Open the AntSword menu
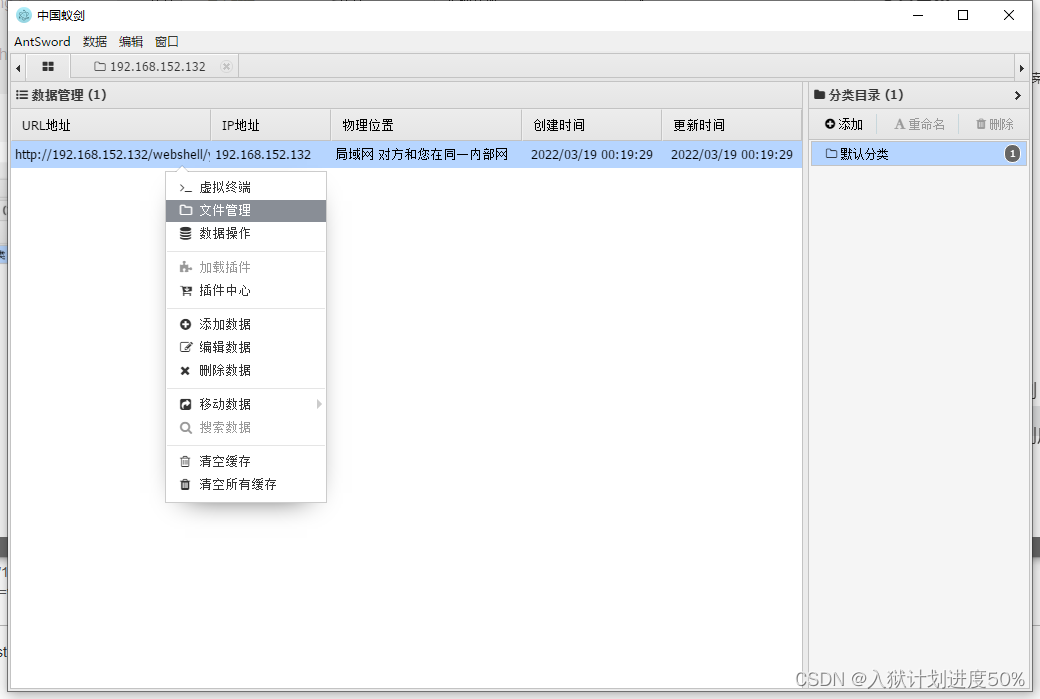 pyautogui.click(x=42, y=42)
